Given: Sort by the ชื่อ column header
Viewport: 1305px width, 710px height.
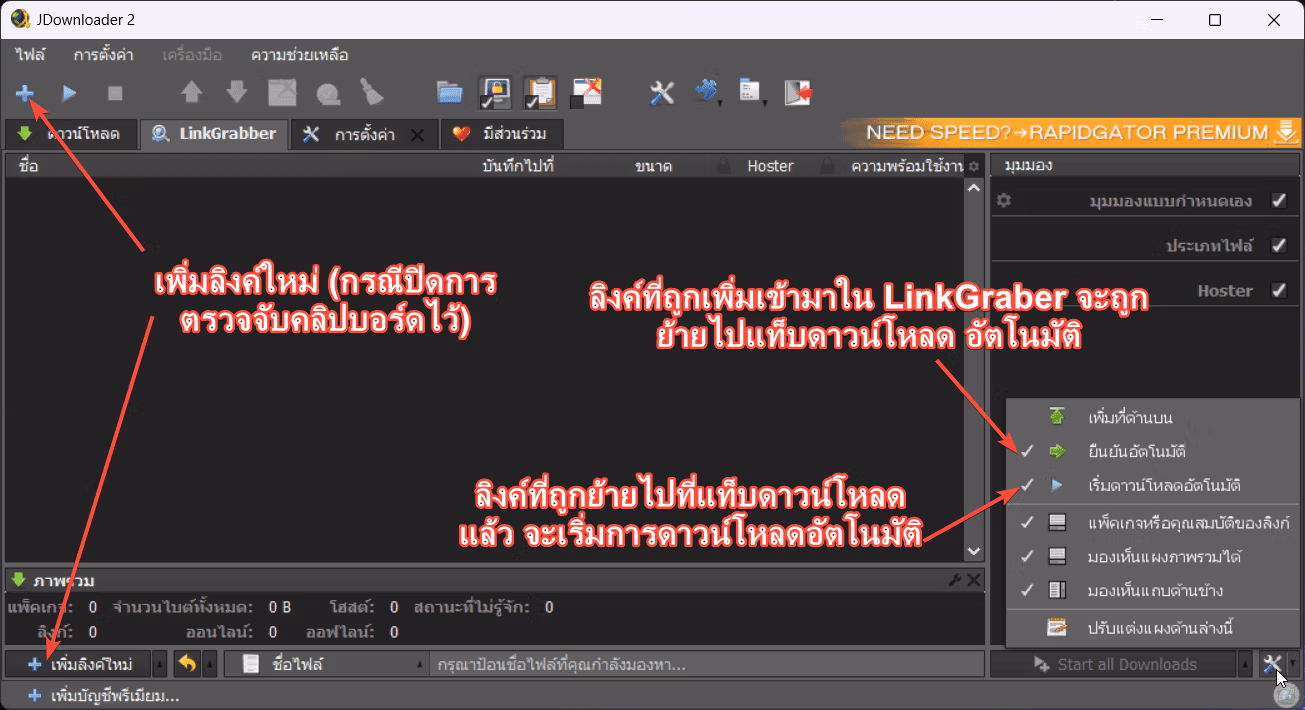Looking at the screenshot, I should (28, 166).
